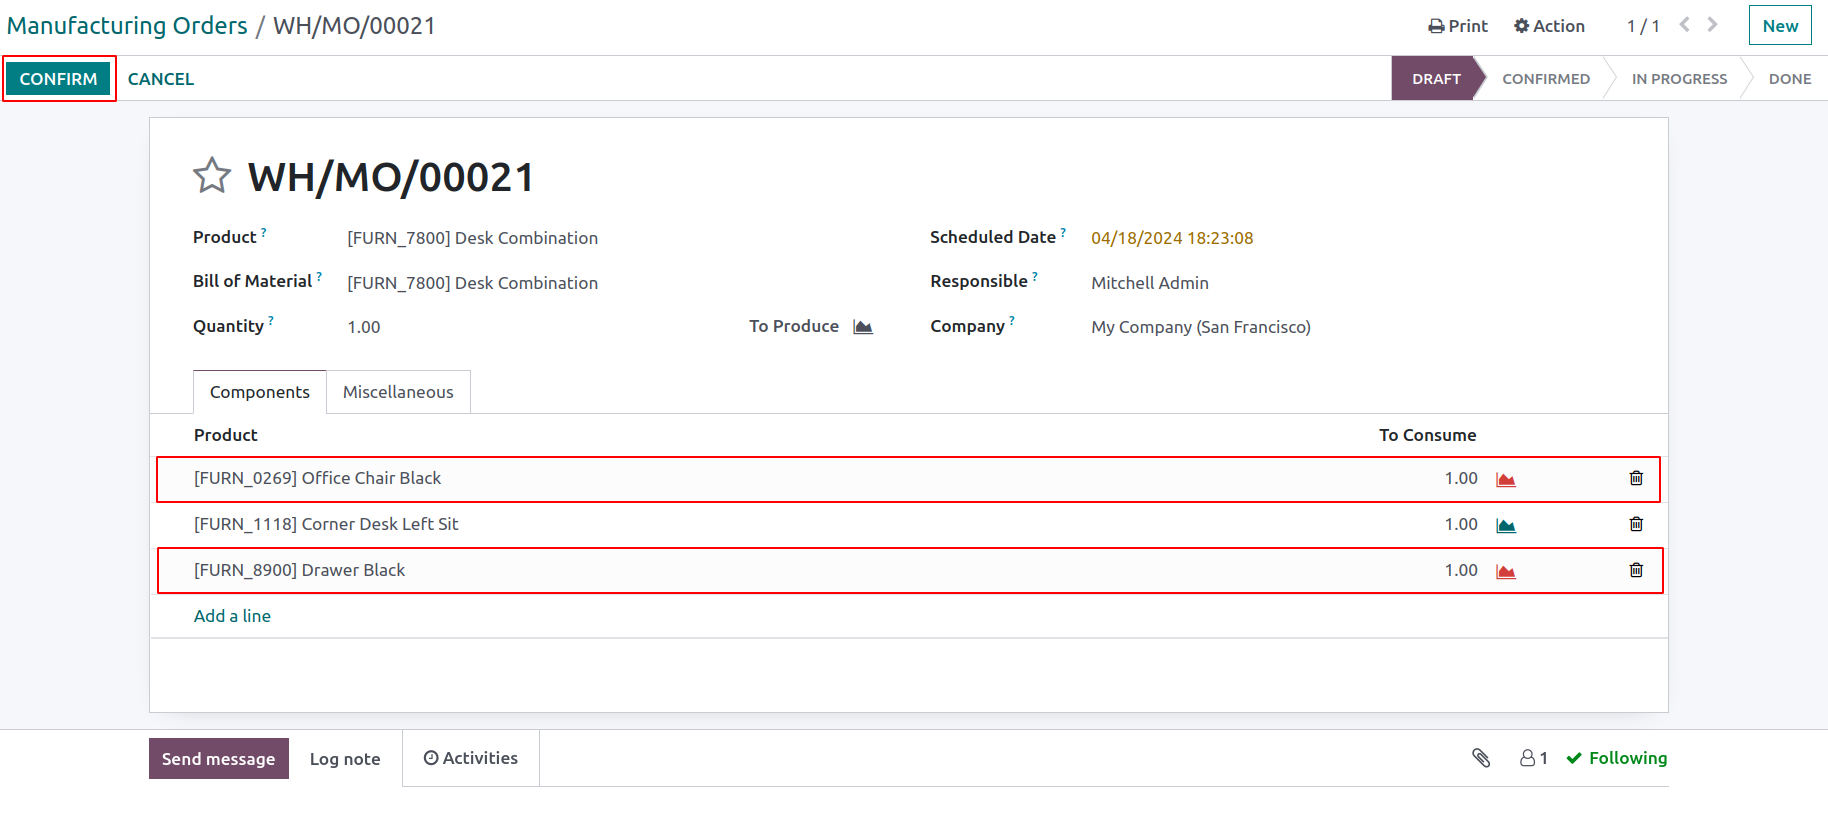Click the record pager 1 / 1
The width and height of the screenshot is (1828, 821).
point(1642,26)
